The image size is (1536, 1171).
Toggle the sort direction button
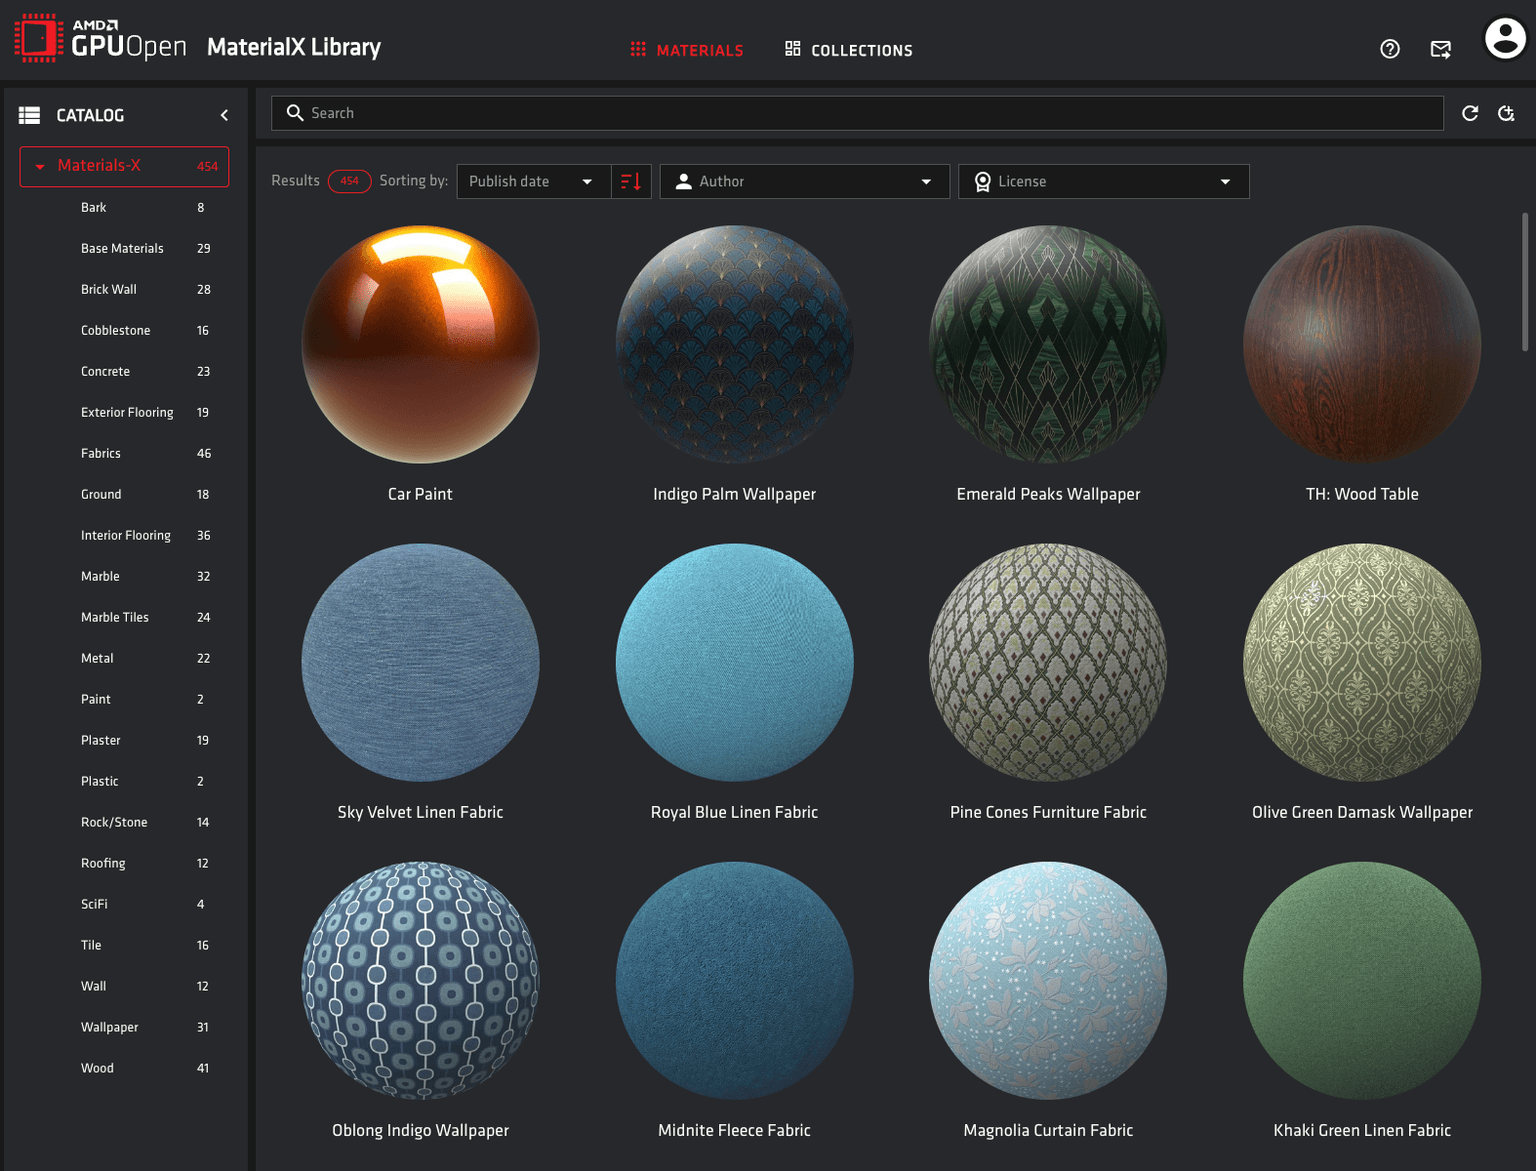coord(631,181)
